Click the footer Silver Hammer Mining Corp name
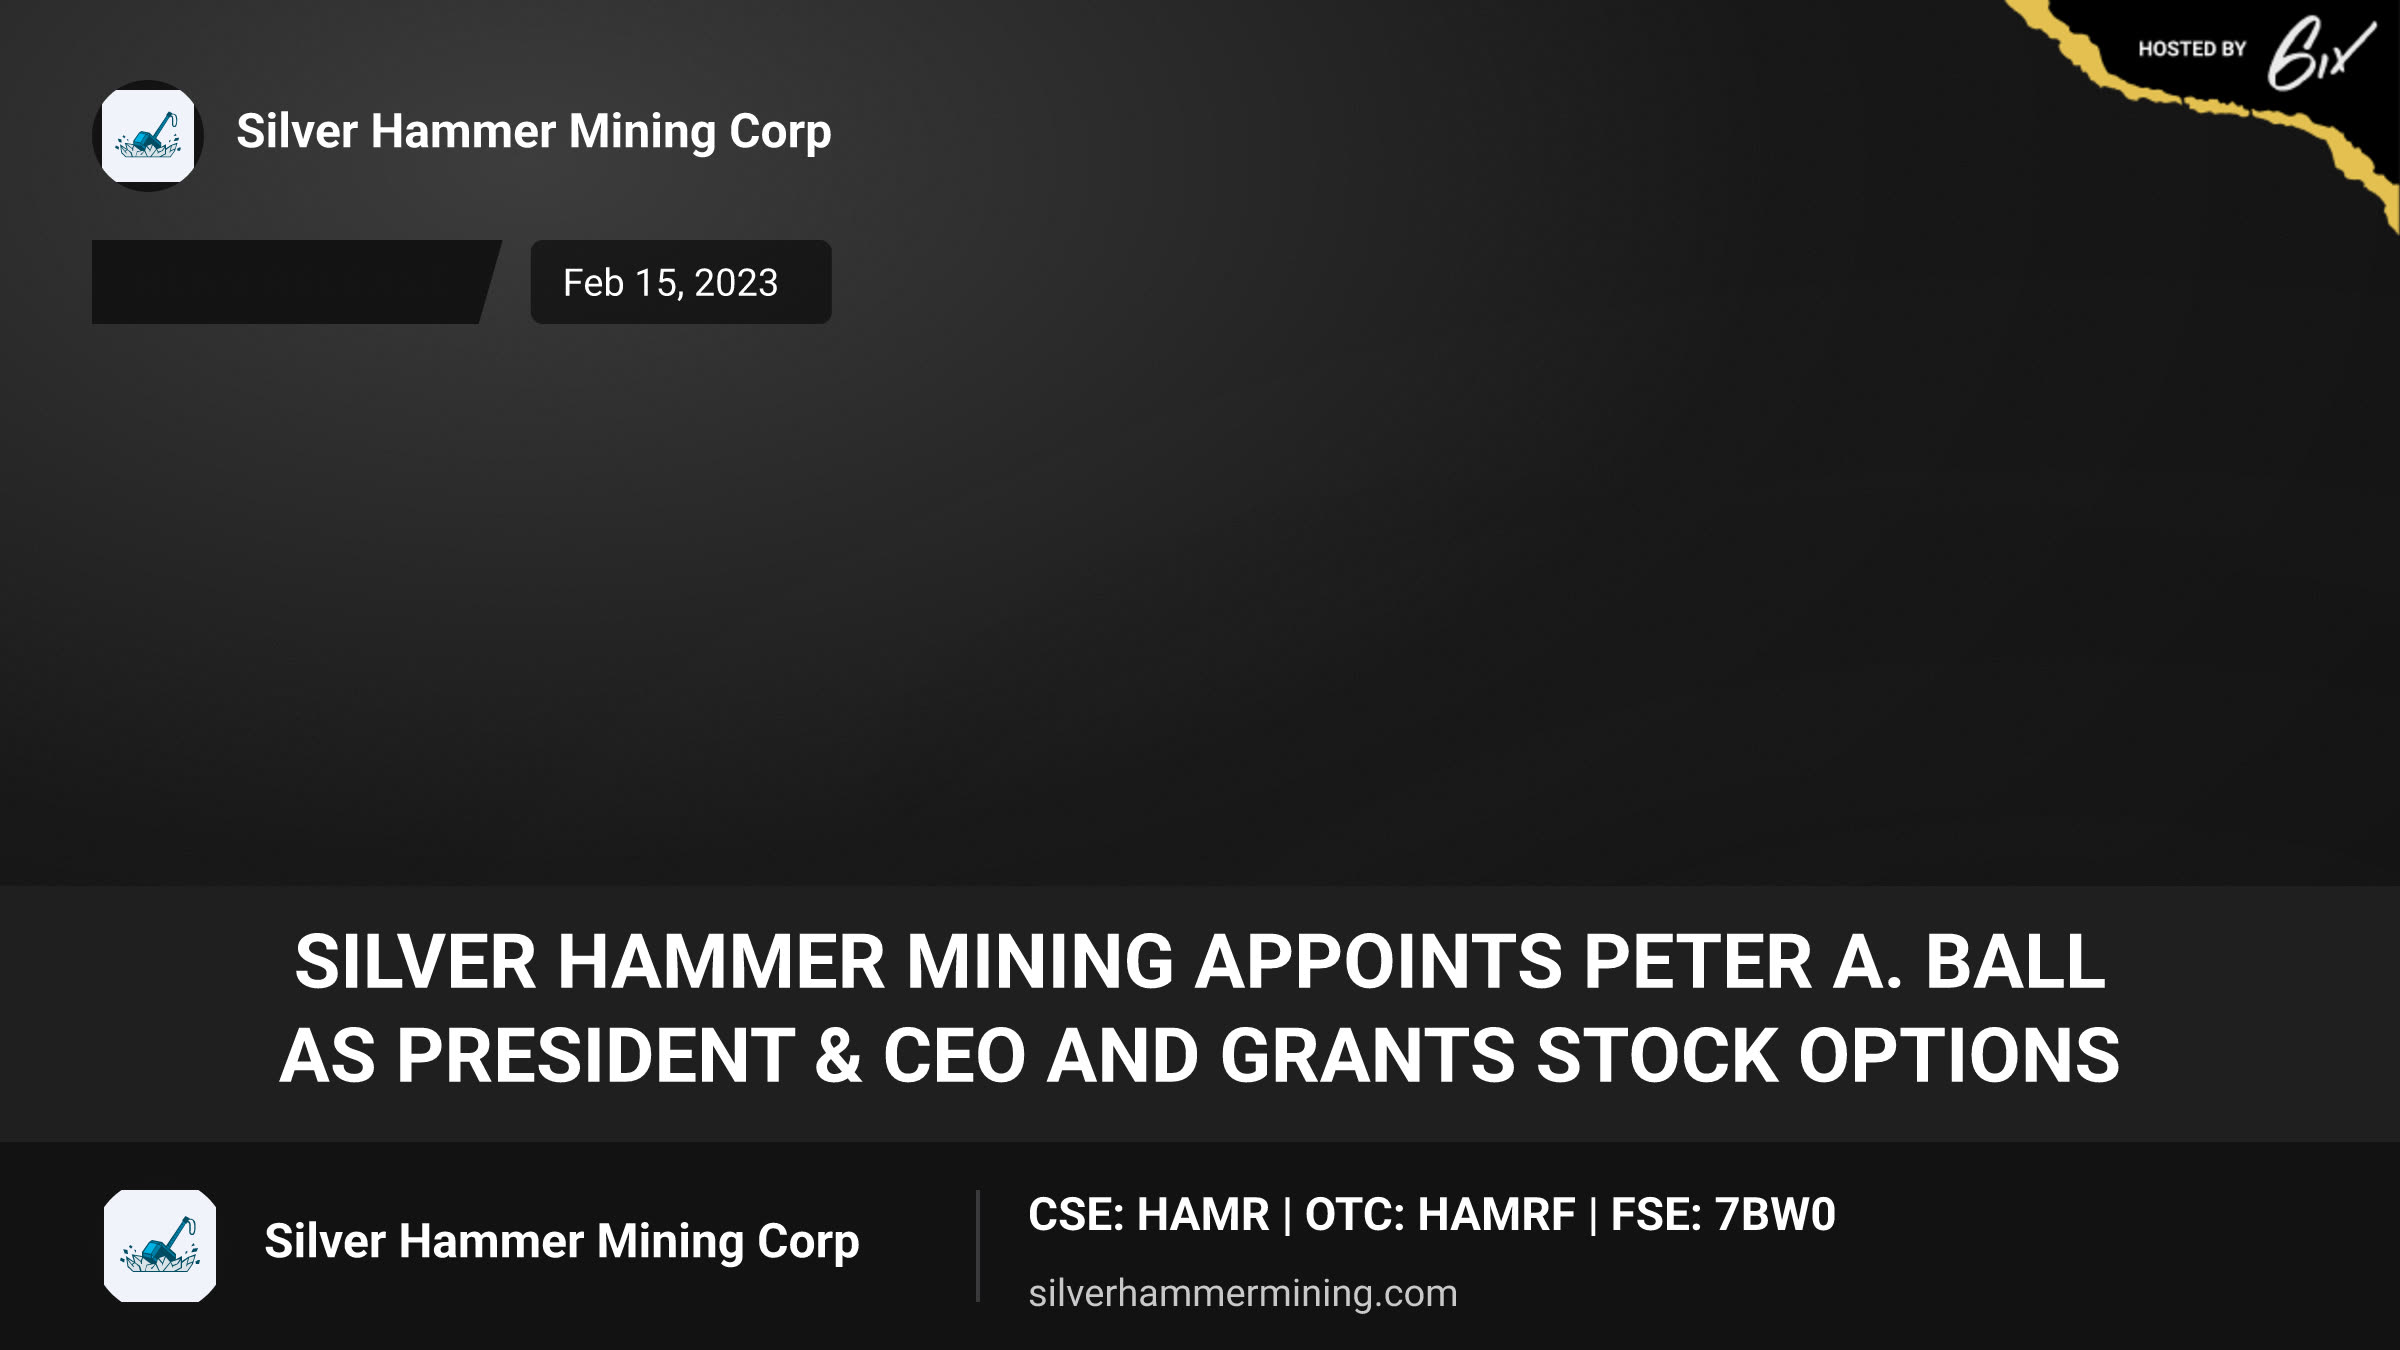The width and height of the screenshot is (2400, 1350). pos(562,1242)
